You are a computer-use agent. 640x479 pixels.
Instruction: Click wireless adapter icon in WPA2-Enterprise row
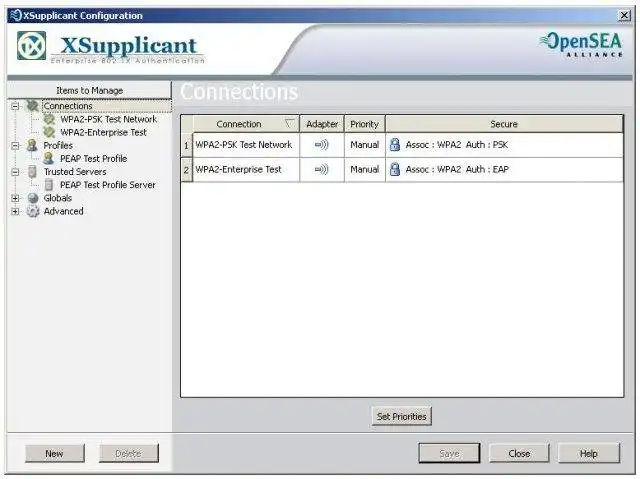coord(322,169)
